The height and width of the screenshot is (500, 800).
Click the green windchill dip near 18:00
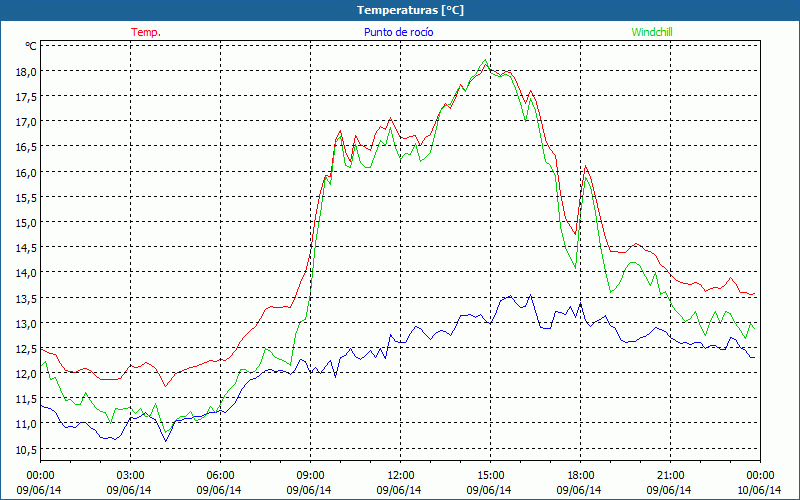575,267
